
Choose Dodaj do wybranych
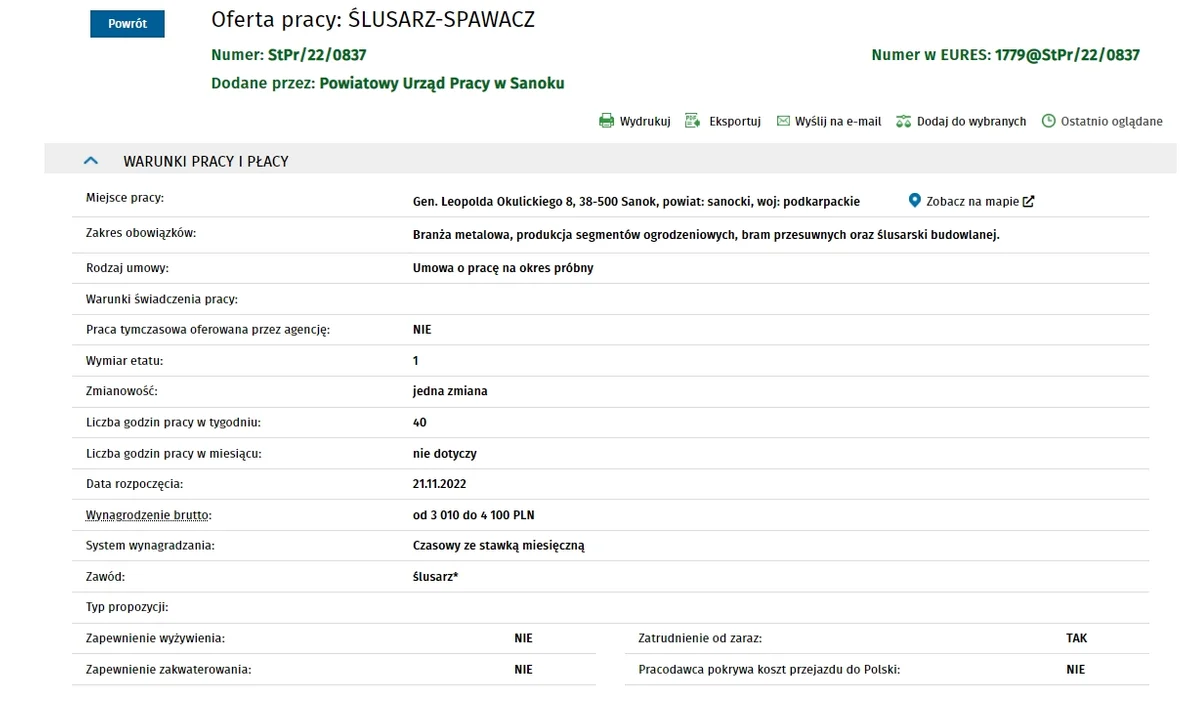click(x=971, y=121)
